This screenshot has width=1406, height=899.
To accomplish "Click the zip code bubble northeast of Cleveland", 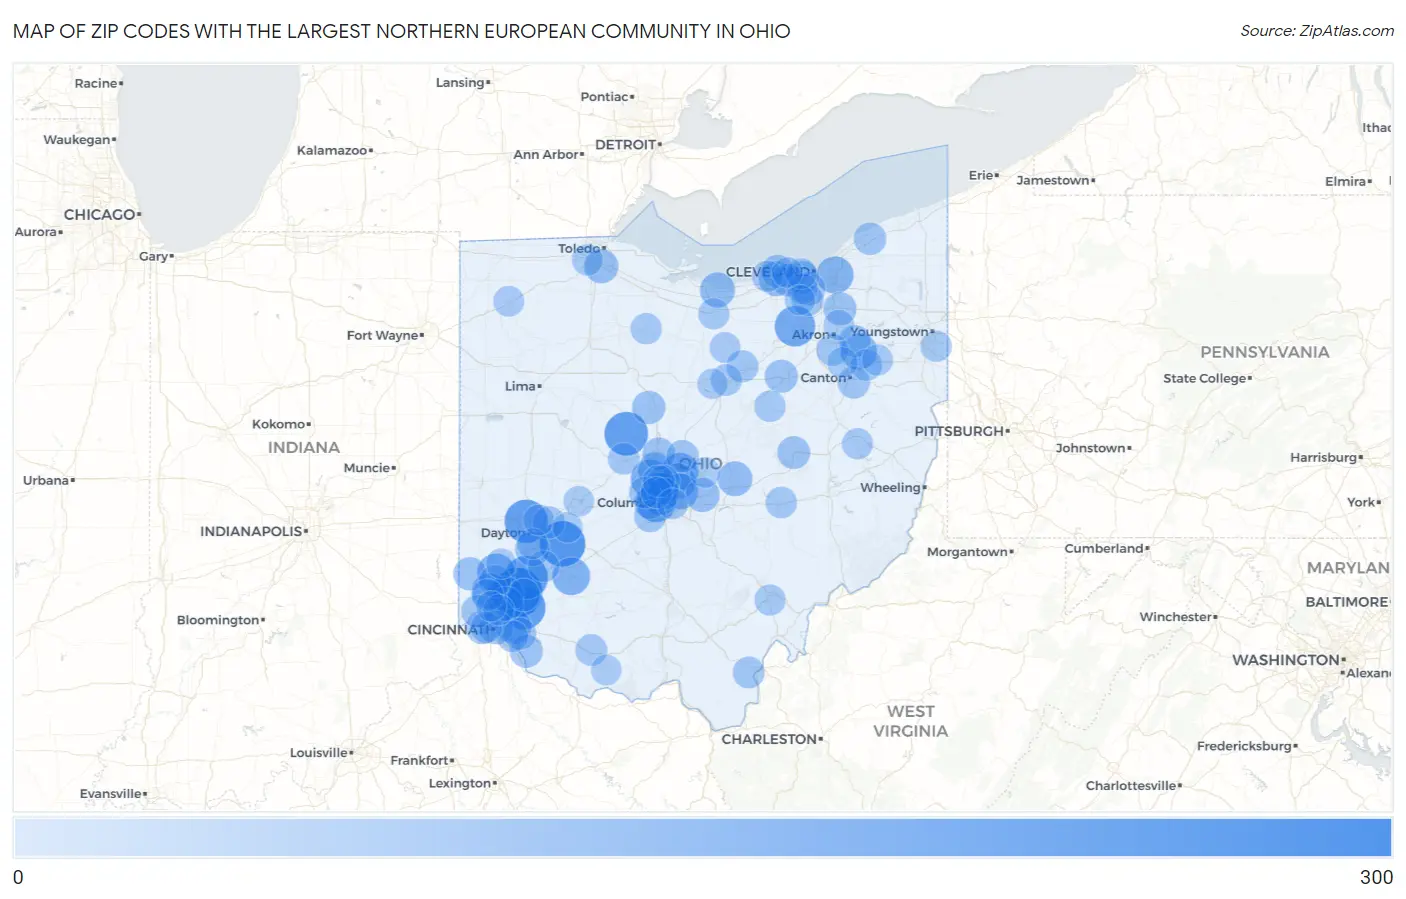I will coord(870,239).
